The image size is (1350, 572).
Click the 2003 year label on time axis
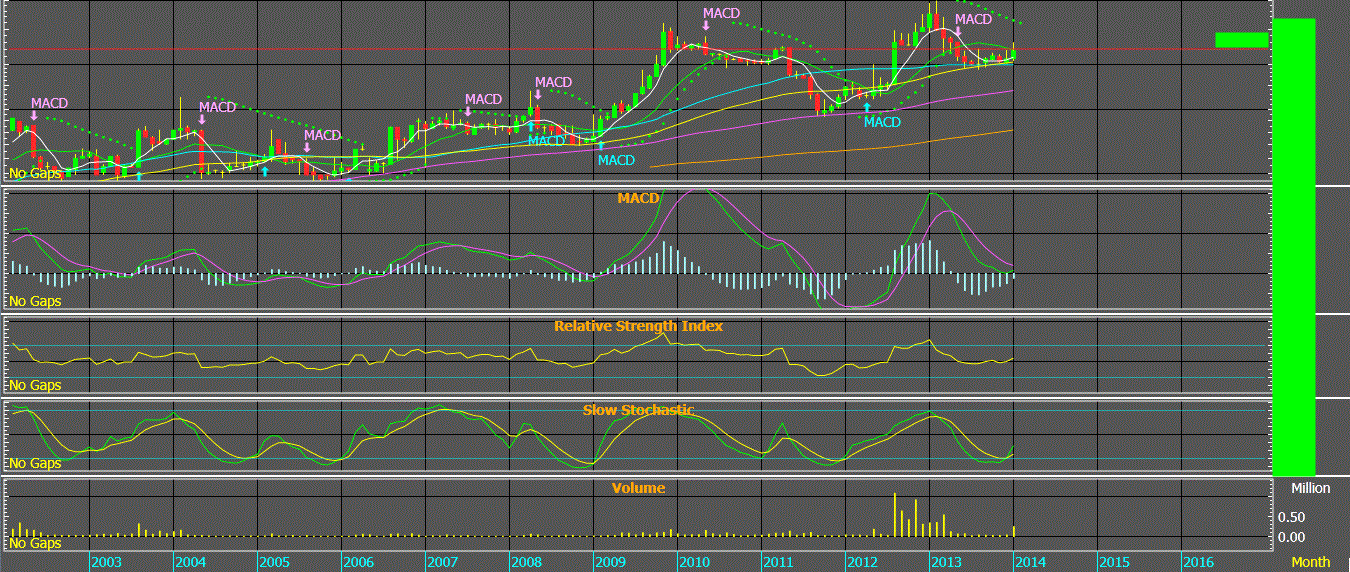tap(107, 562)
